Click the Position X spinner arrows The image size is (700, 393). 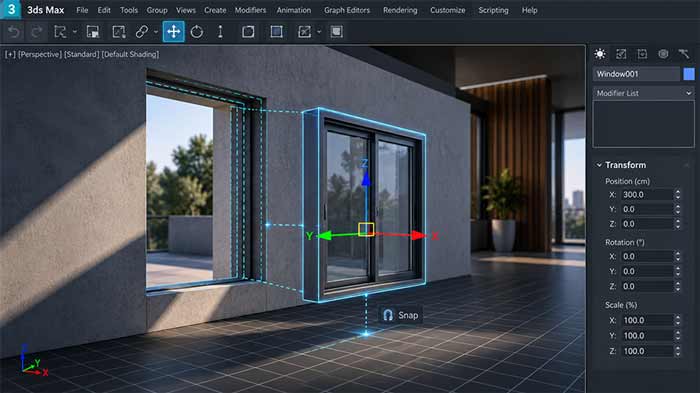tap(678, 194)
